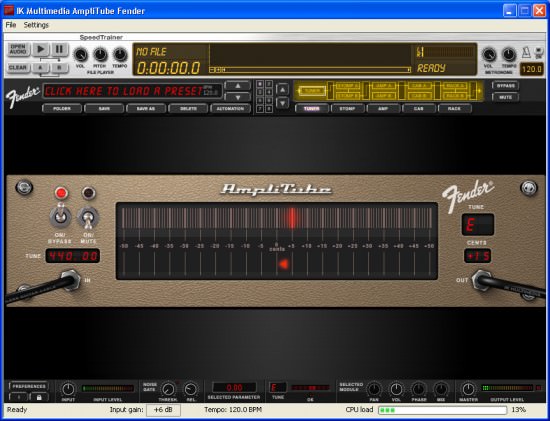Image resolution: width=550 pixels, height=421 pixels.
Task: Open the preset Folder button
Action: point(62,108)
